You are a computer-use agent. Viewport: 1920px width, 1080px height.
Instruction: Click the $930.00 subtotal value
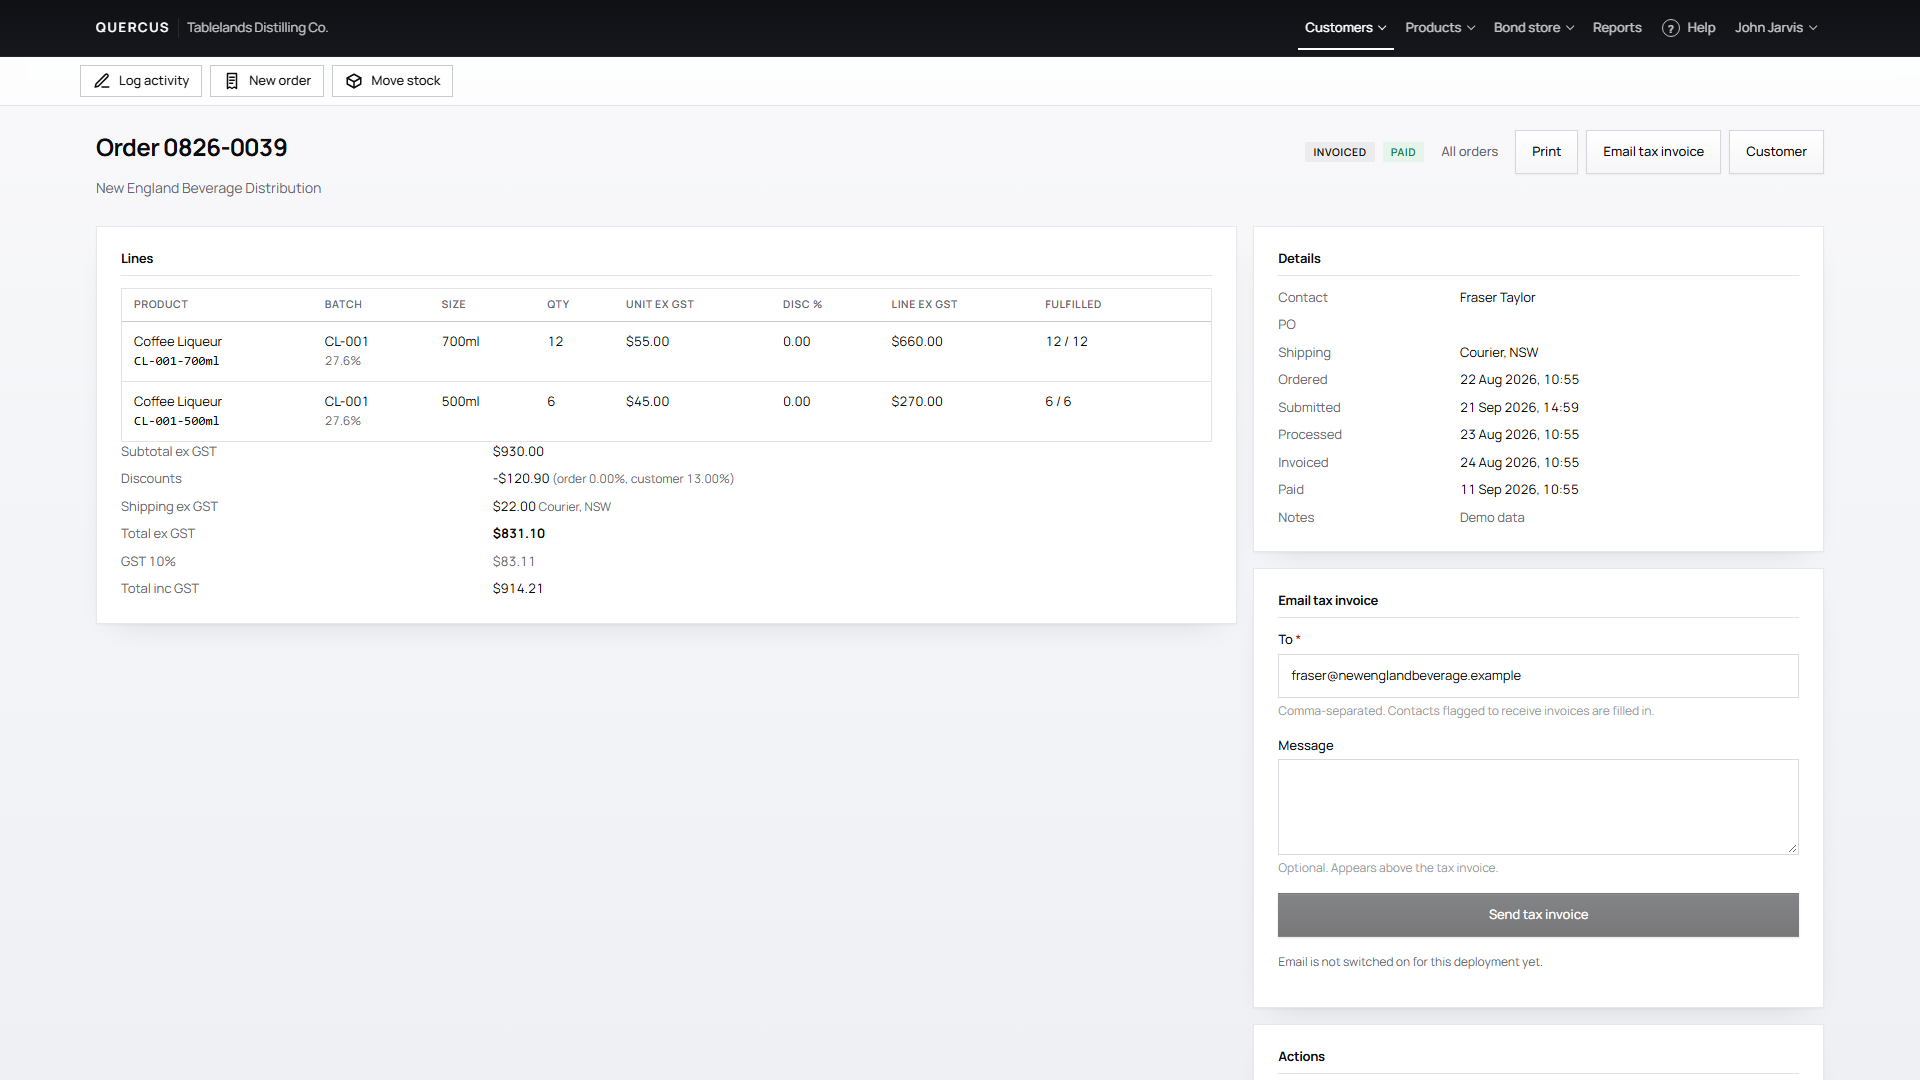[518, 452]
